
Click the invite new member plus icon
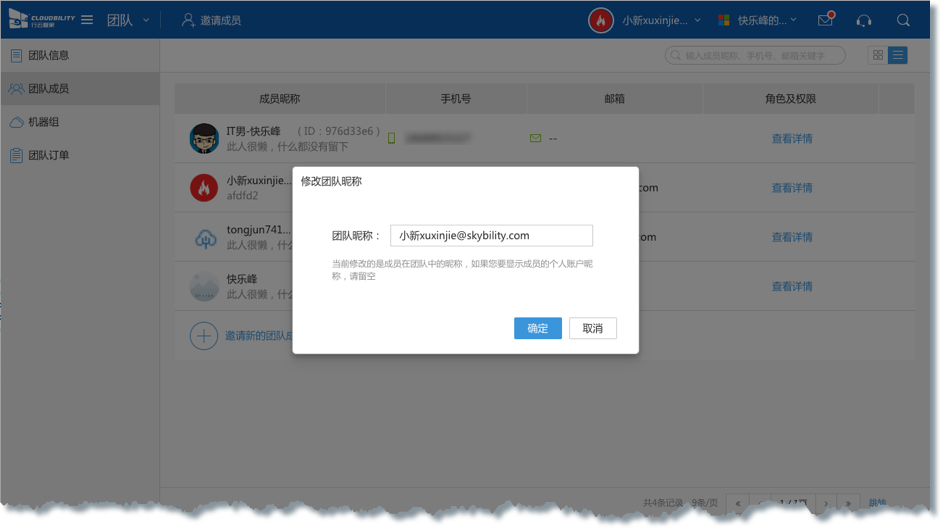204,336
